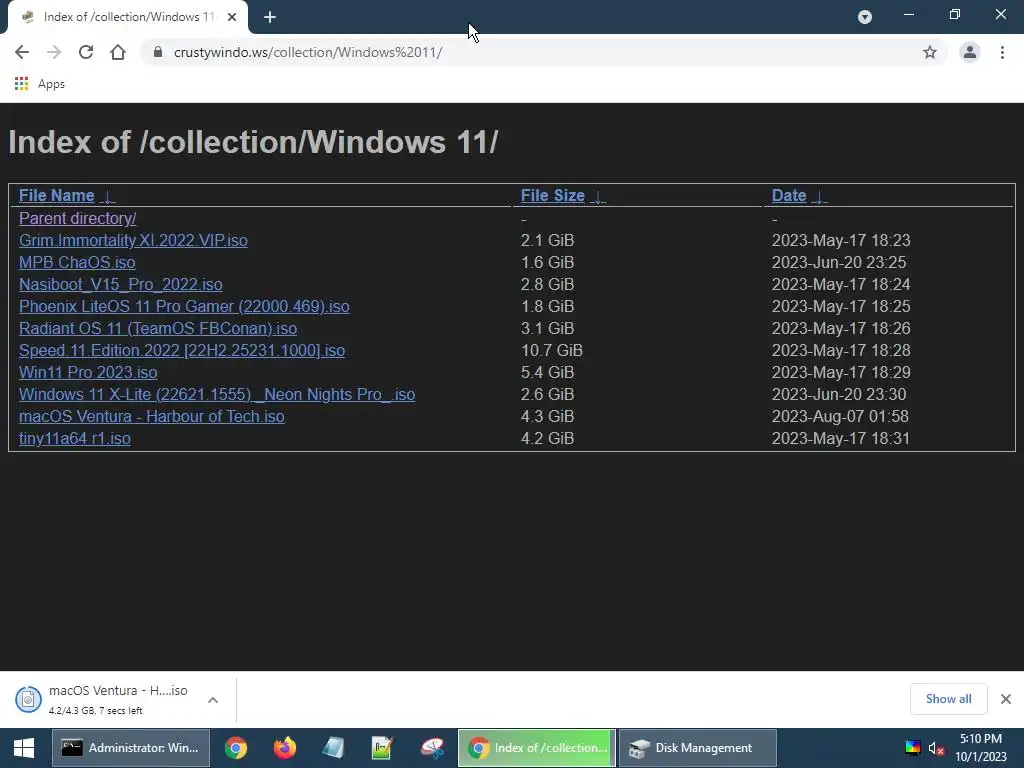Show all downloads
Viewport: 1024px width, 768px height.
point(948,699)
